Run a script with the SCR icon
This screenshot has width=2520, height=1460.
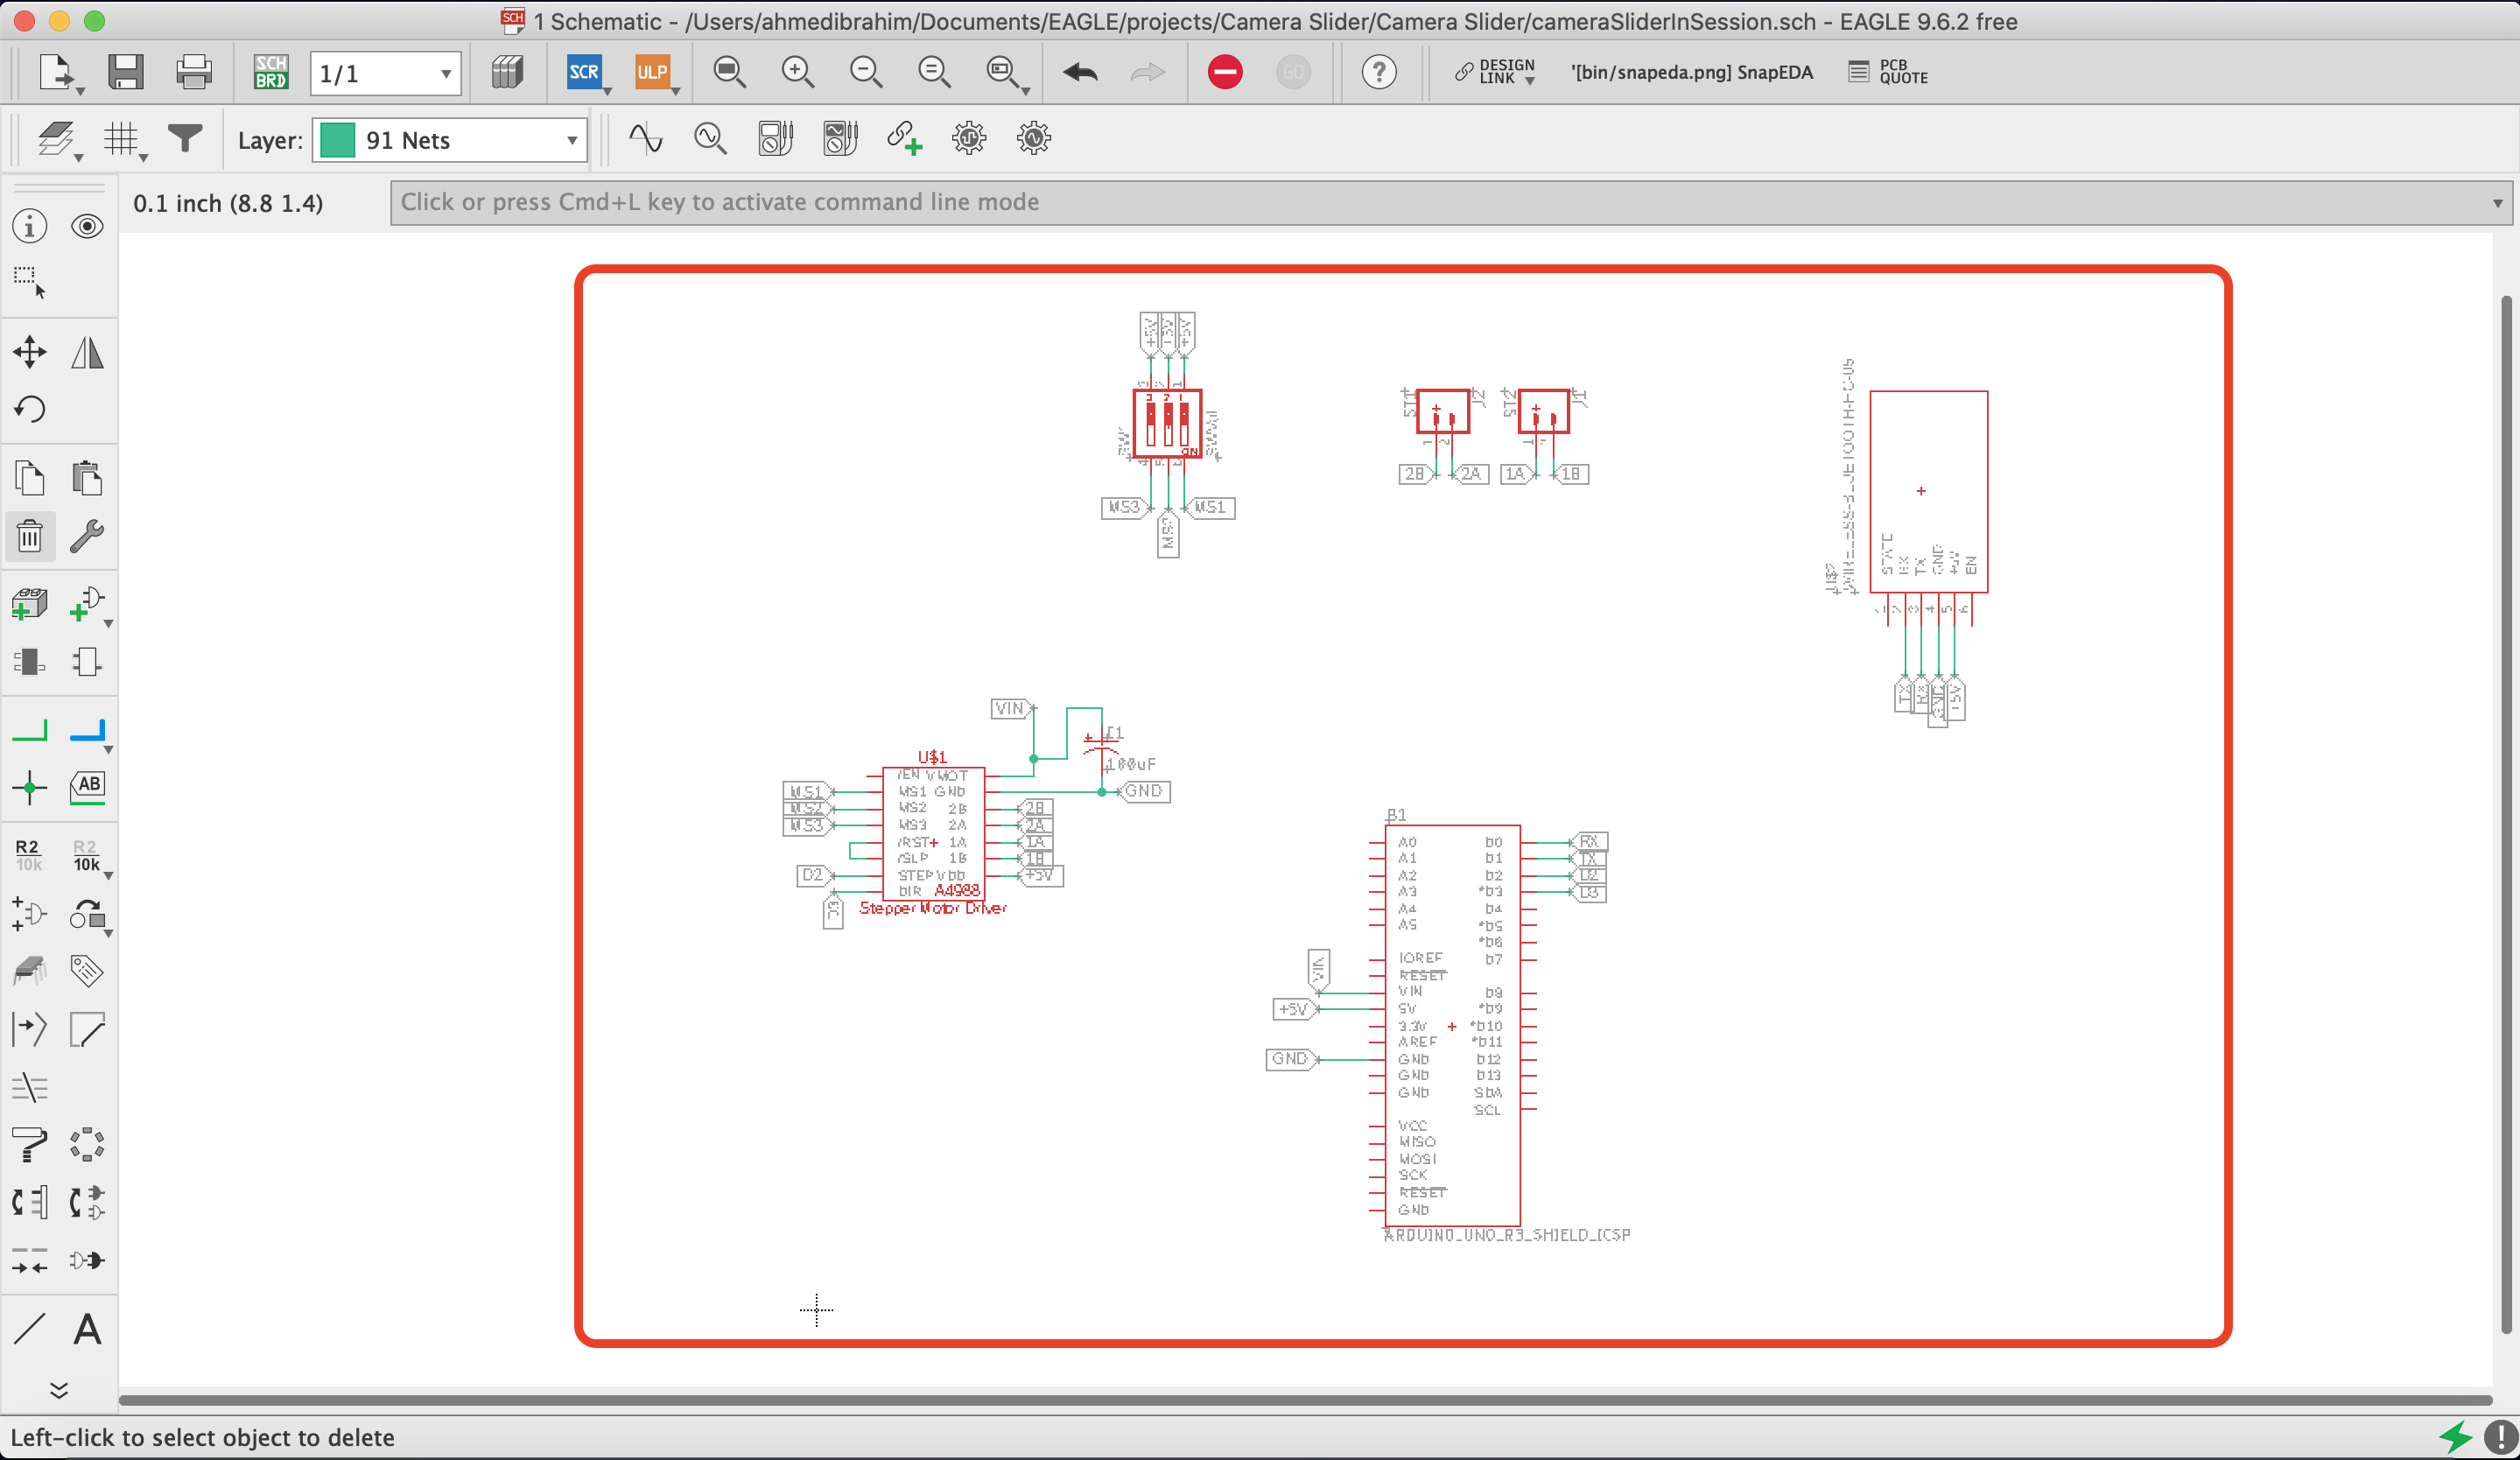coord(583,72)
